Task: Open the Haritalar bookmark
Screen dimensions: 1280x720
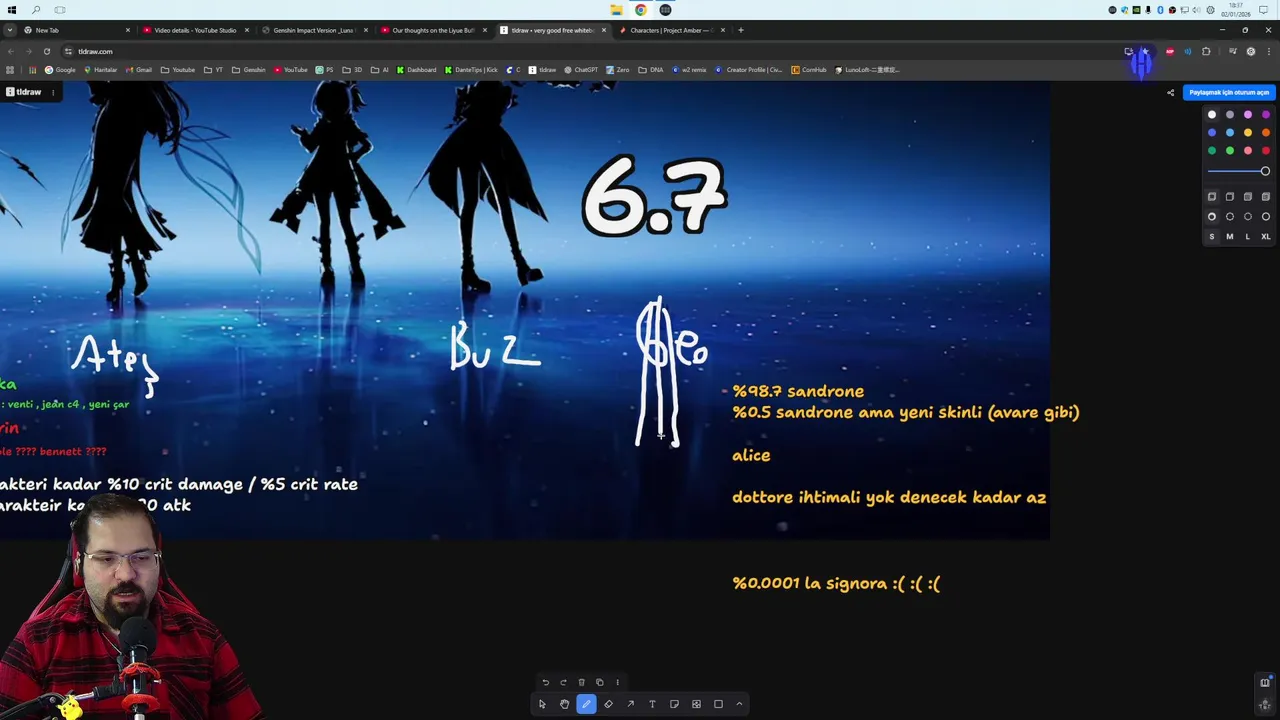Action: click(x=100, y=70)
